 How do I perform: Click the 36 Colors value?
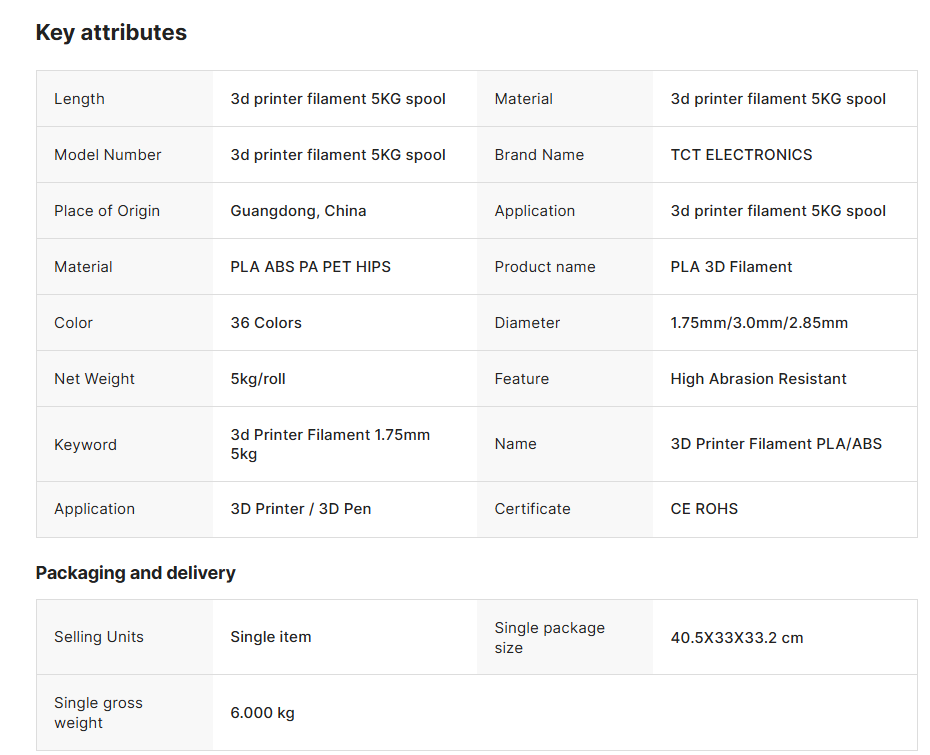(x=266, y=323)
